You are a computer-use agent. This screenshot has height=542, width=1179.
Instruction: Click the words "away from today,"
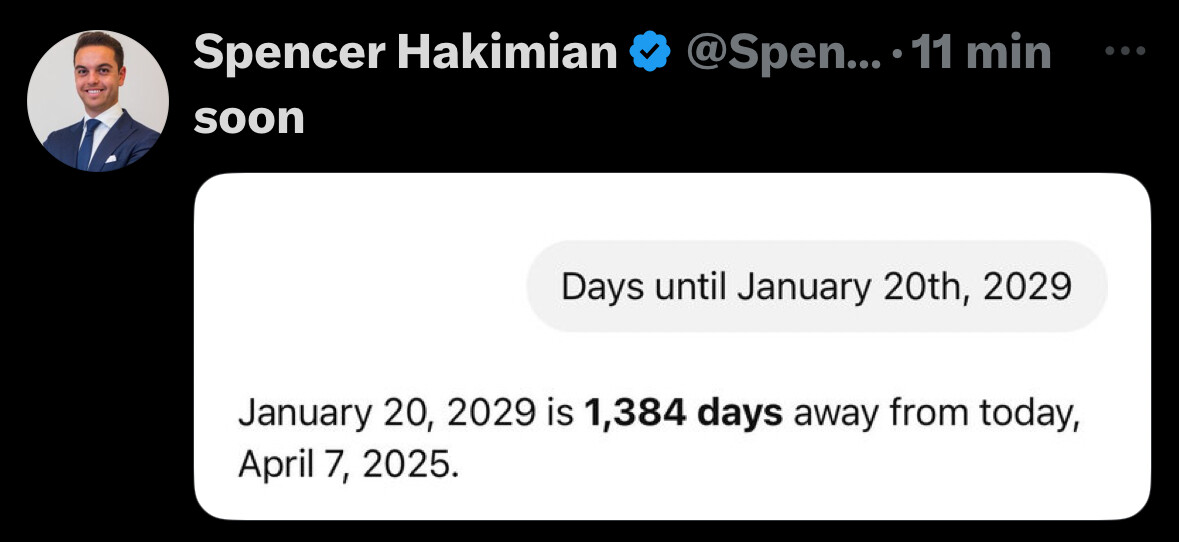(937, 416)
